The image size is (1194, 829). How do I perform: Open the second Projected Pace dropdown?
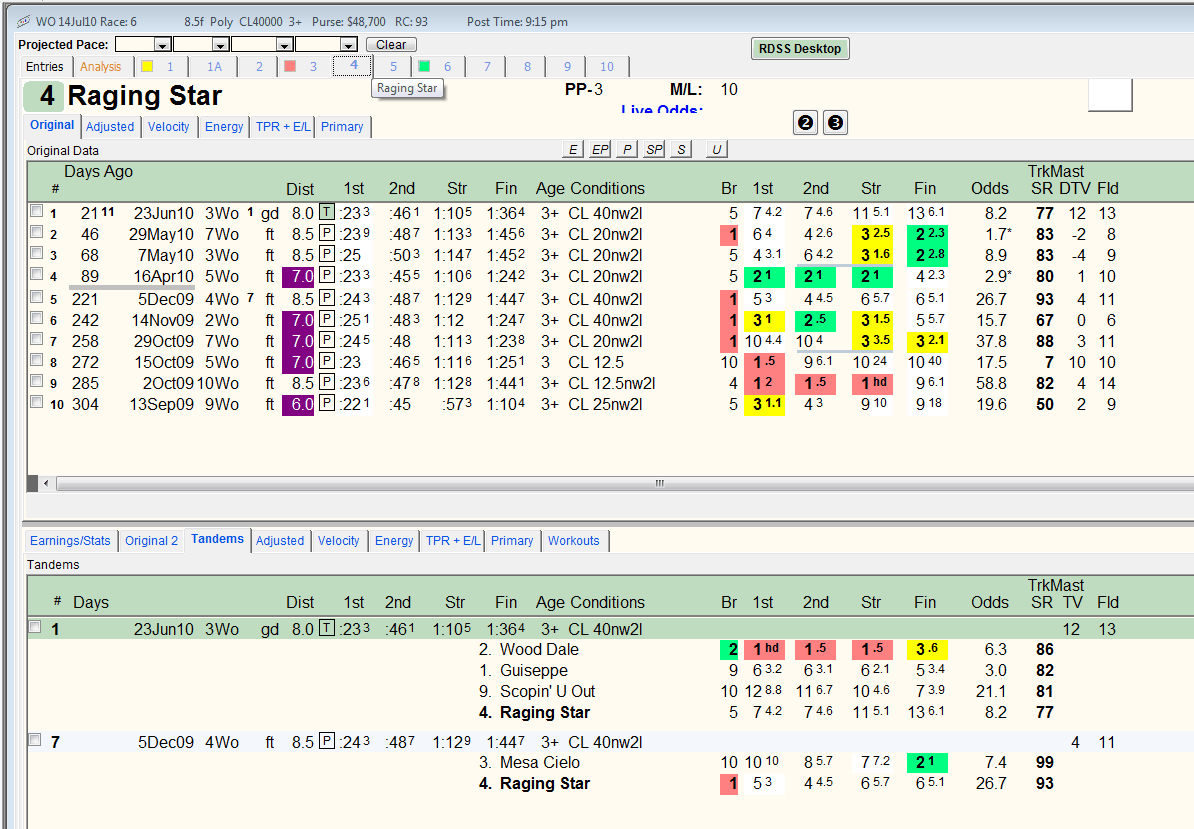[220, 45]
